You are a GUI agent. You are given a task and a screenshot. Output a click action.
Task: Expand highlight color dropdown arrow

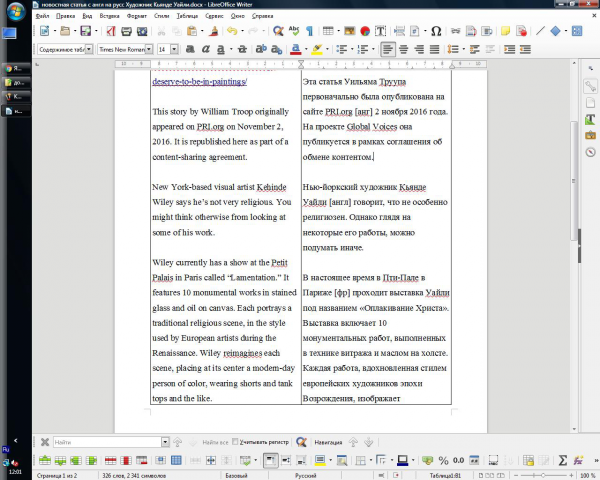coord(327,49)
